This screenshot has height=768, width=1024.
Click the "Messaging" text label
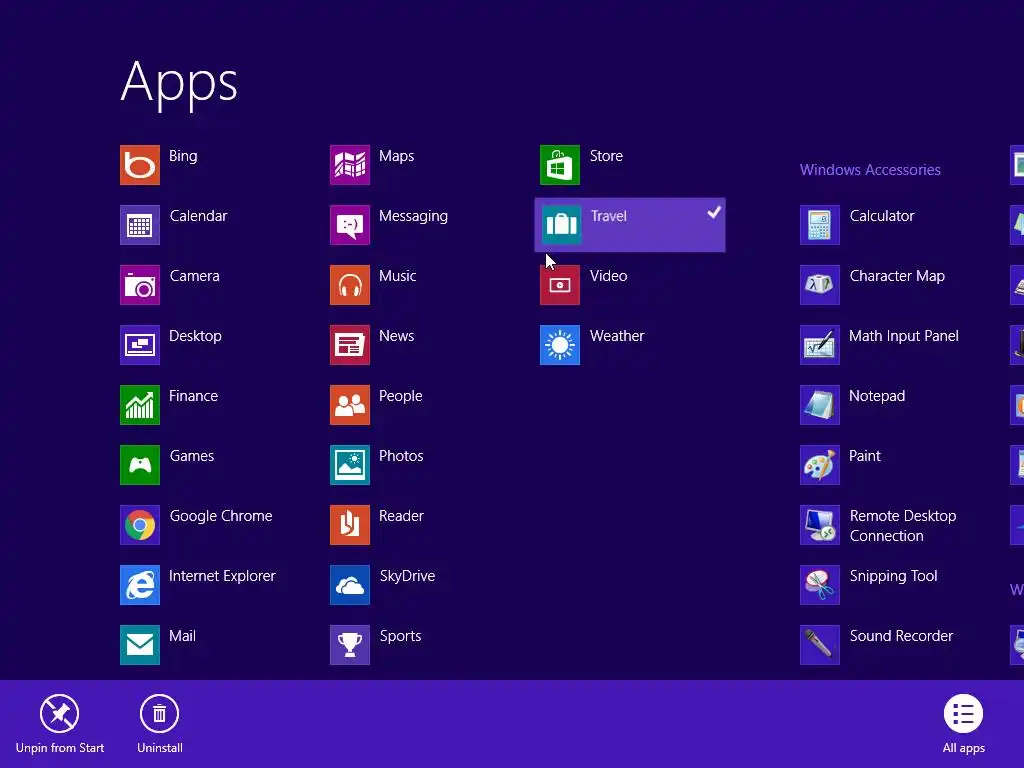coord(413,217)
